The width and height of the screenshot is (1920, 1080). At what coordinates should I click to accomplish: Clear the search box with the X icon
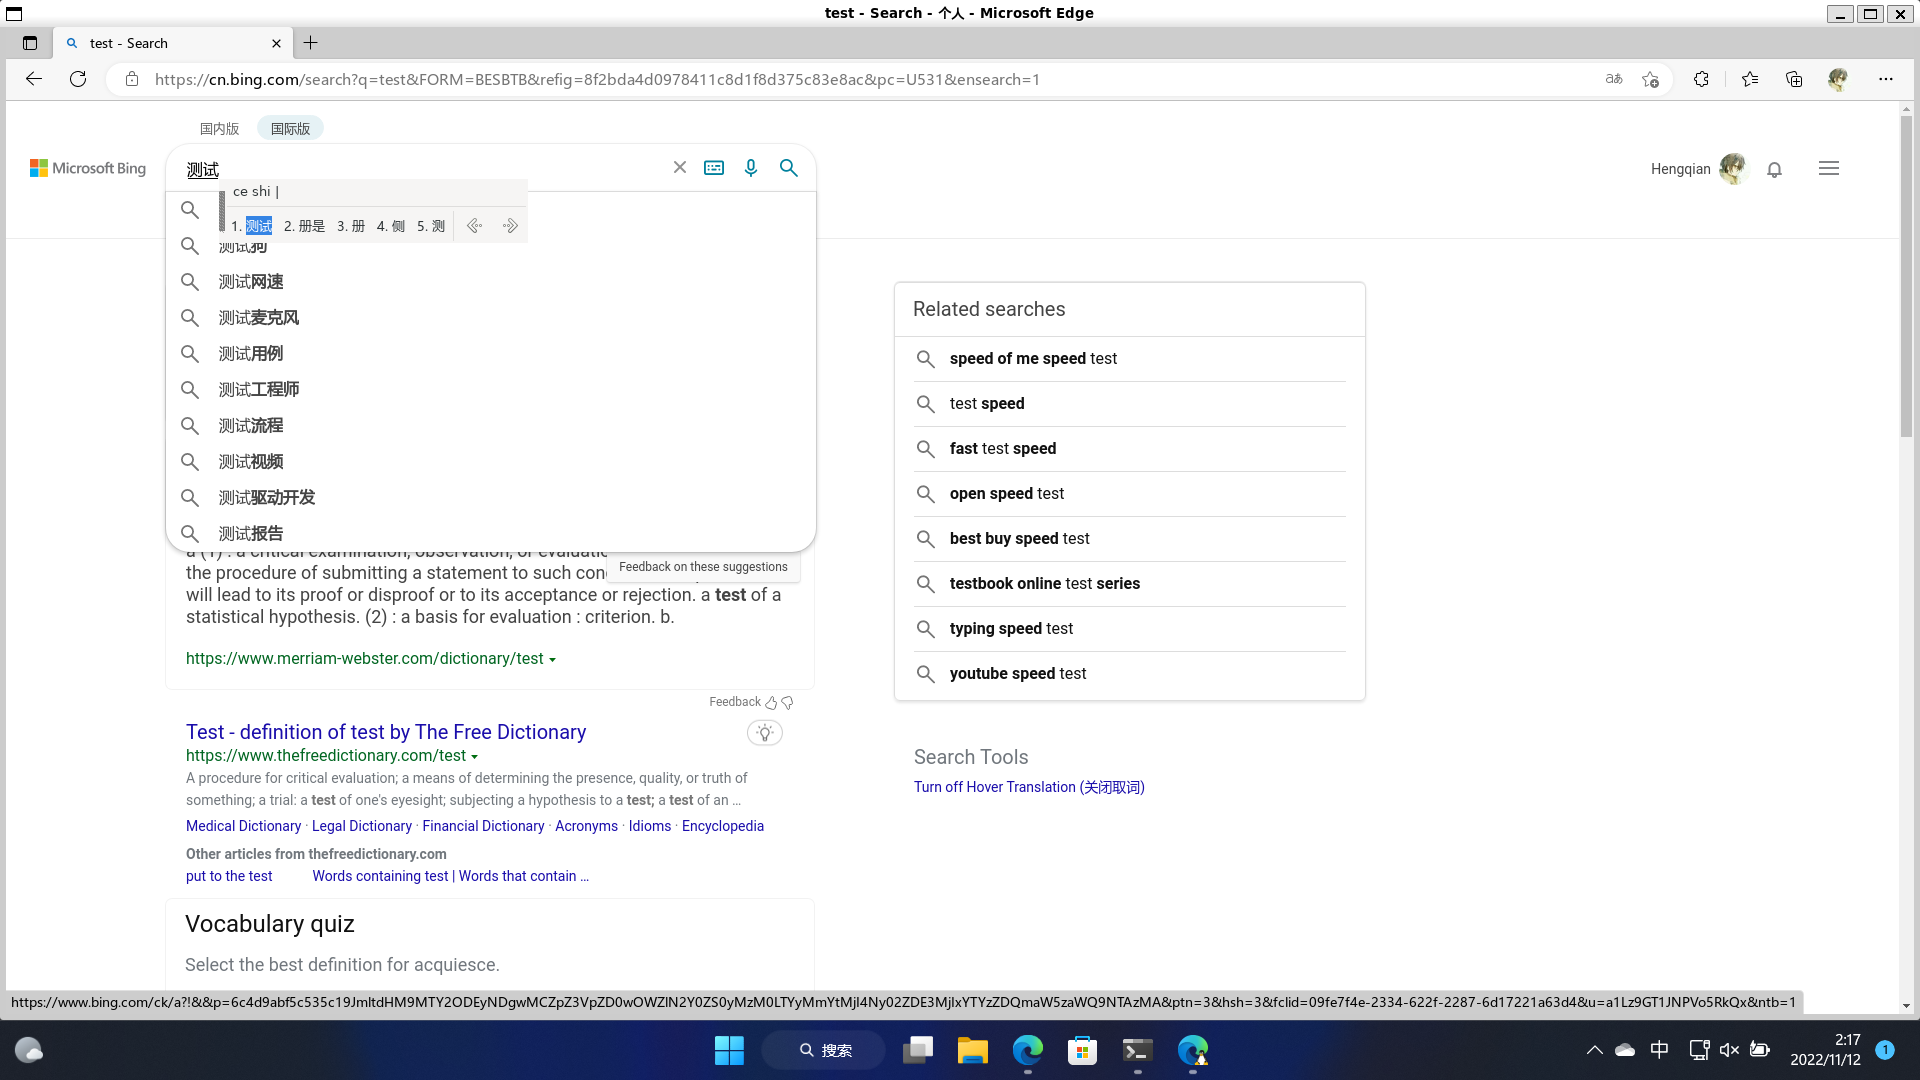[x=680, y=167]
